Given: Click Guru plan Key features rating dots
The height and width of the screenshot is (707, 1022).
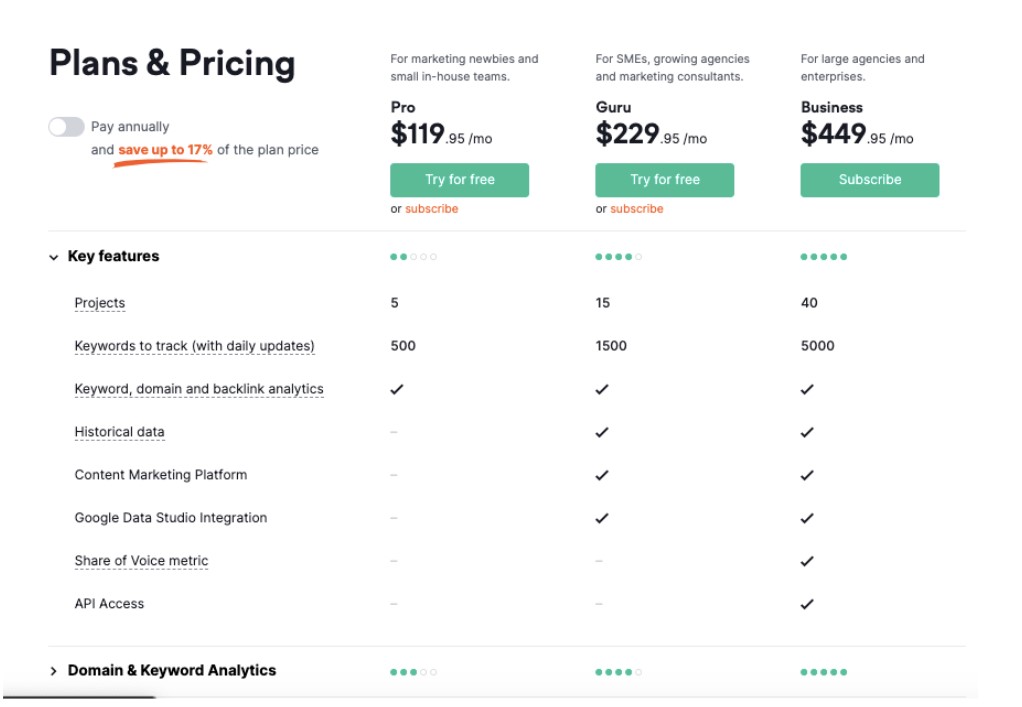Looking at the screenshot, I should [618, 257].
